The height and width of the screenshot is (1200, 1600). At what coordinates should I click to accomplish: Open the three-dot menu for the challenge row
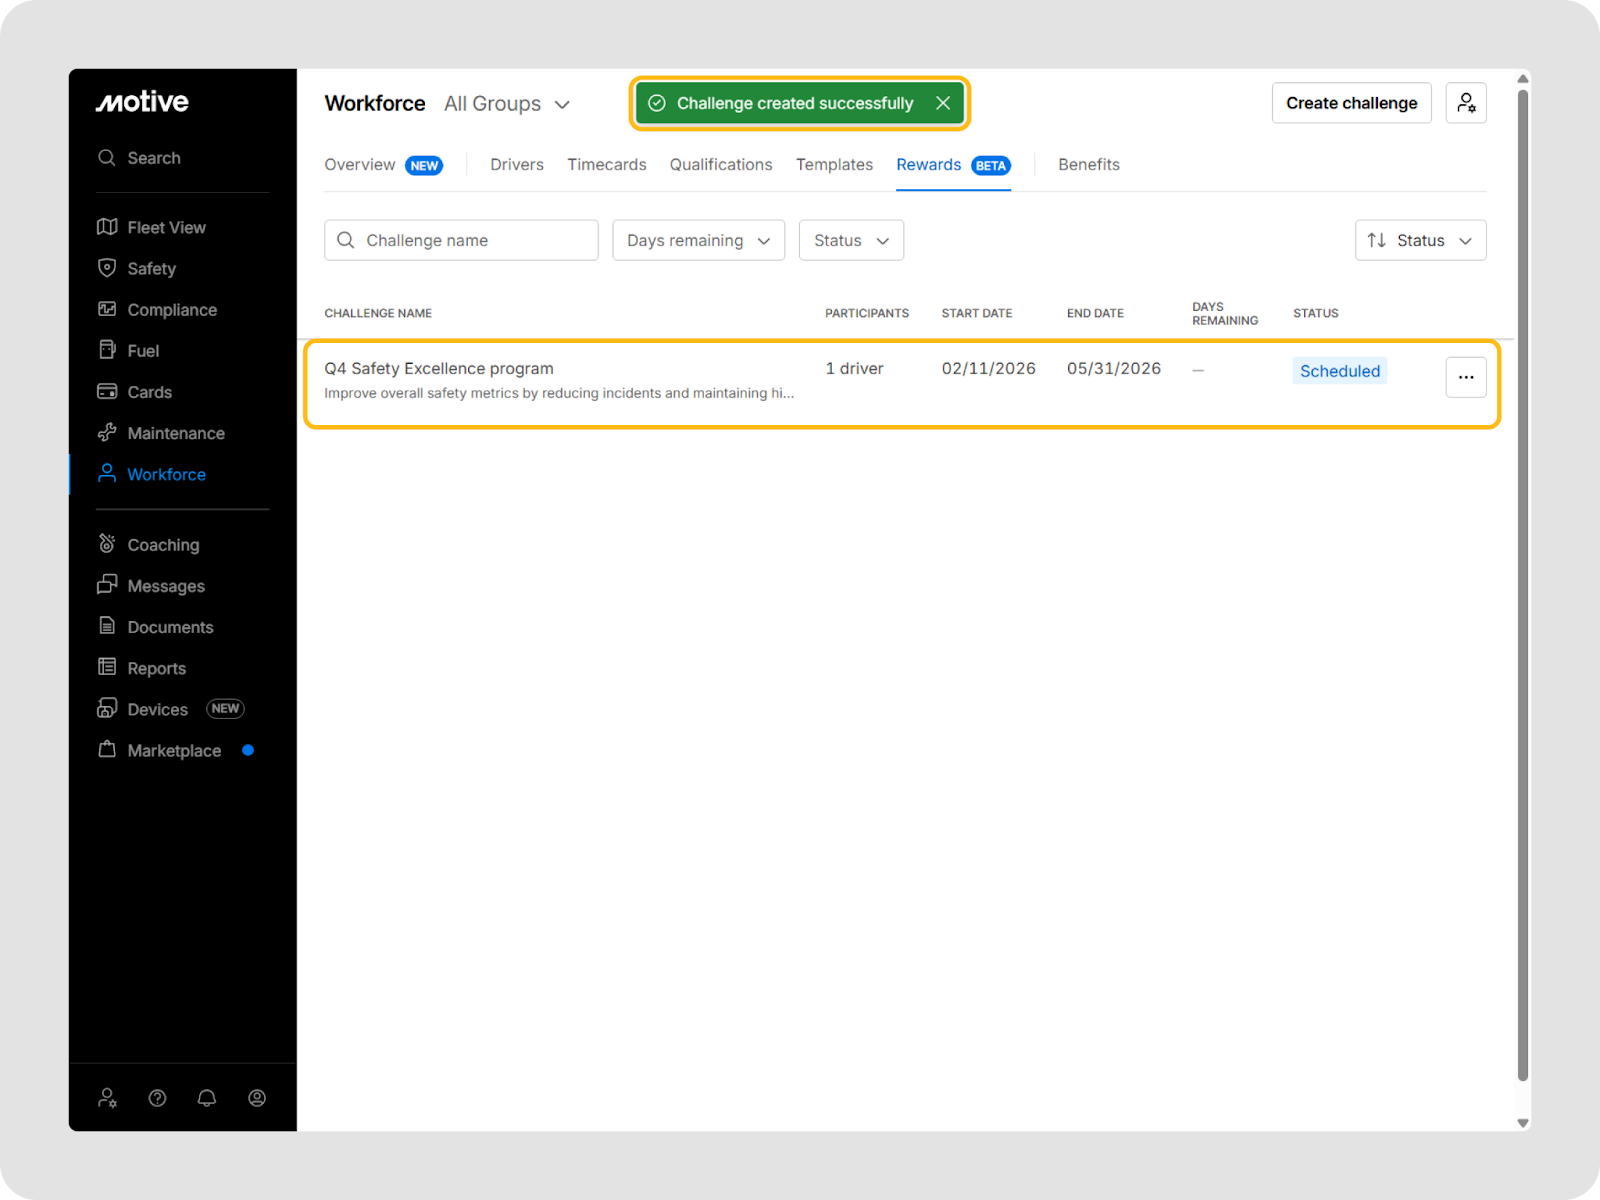(1466, 378)
